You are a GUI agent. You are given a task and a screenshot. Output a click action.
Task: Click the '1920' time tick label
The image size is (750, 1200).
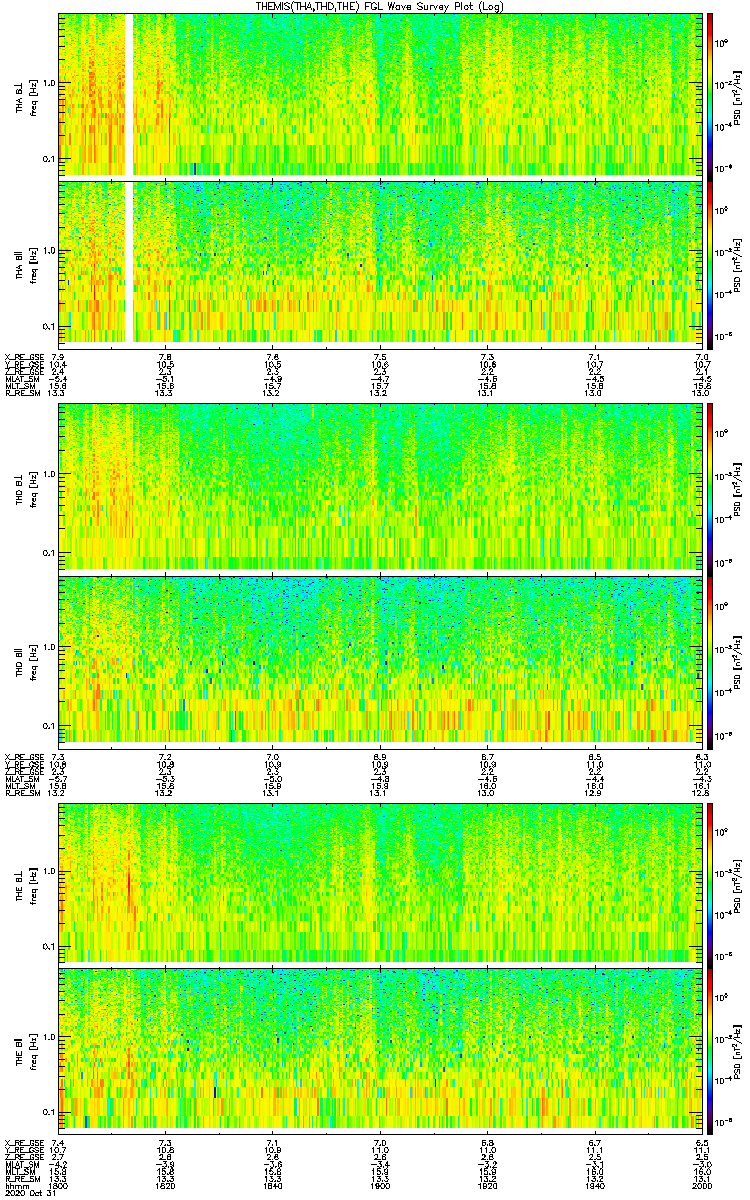click(x=487, y=1185)
